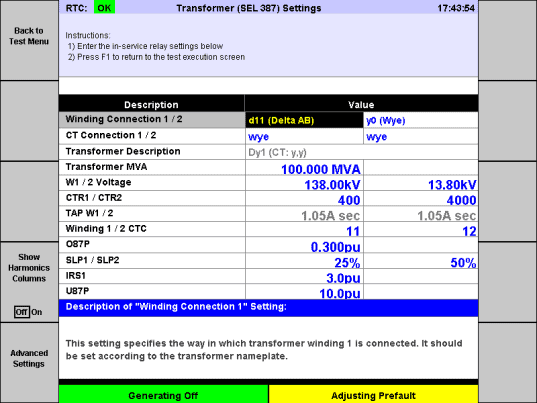Select CT Connection 1 / 2 row label

point(152,136)
